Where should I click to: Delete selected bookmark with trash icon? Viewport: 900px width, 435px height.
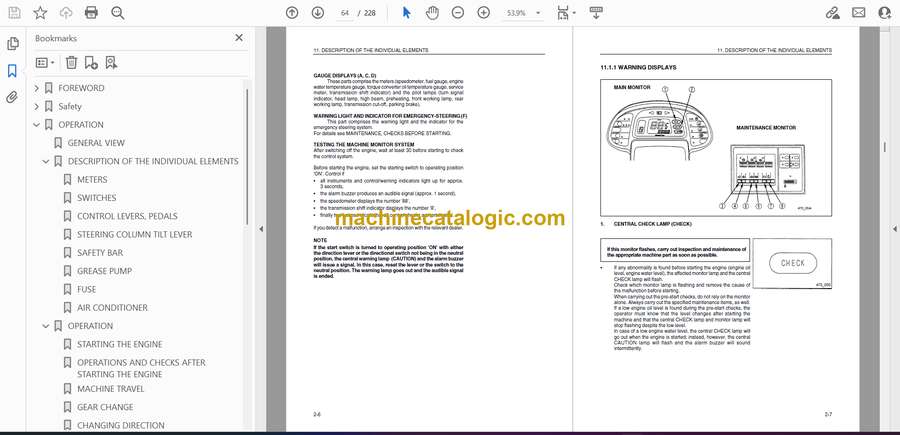[x=71, y=62]
